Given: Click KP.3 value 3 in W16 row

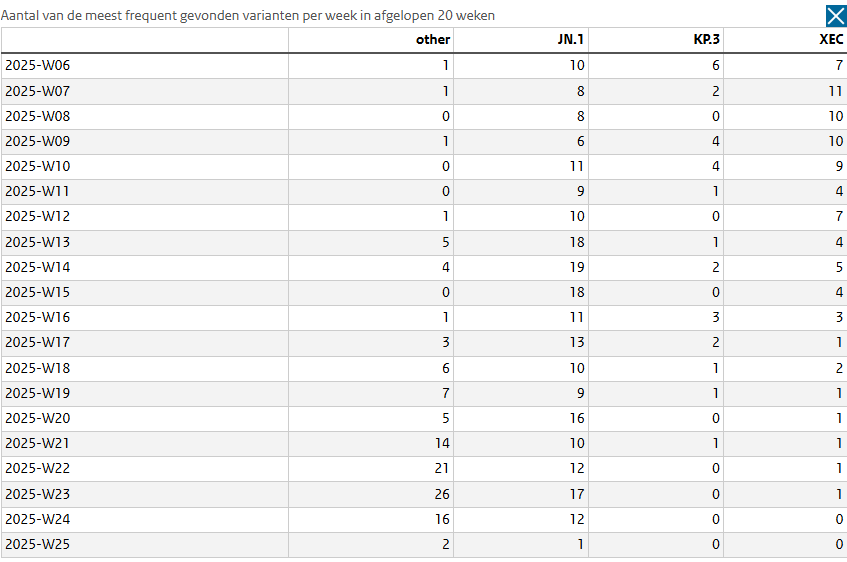Looking at the screenshot, I should pos(716,317).
